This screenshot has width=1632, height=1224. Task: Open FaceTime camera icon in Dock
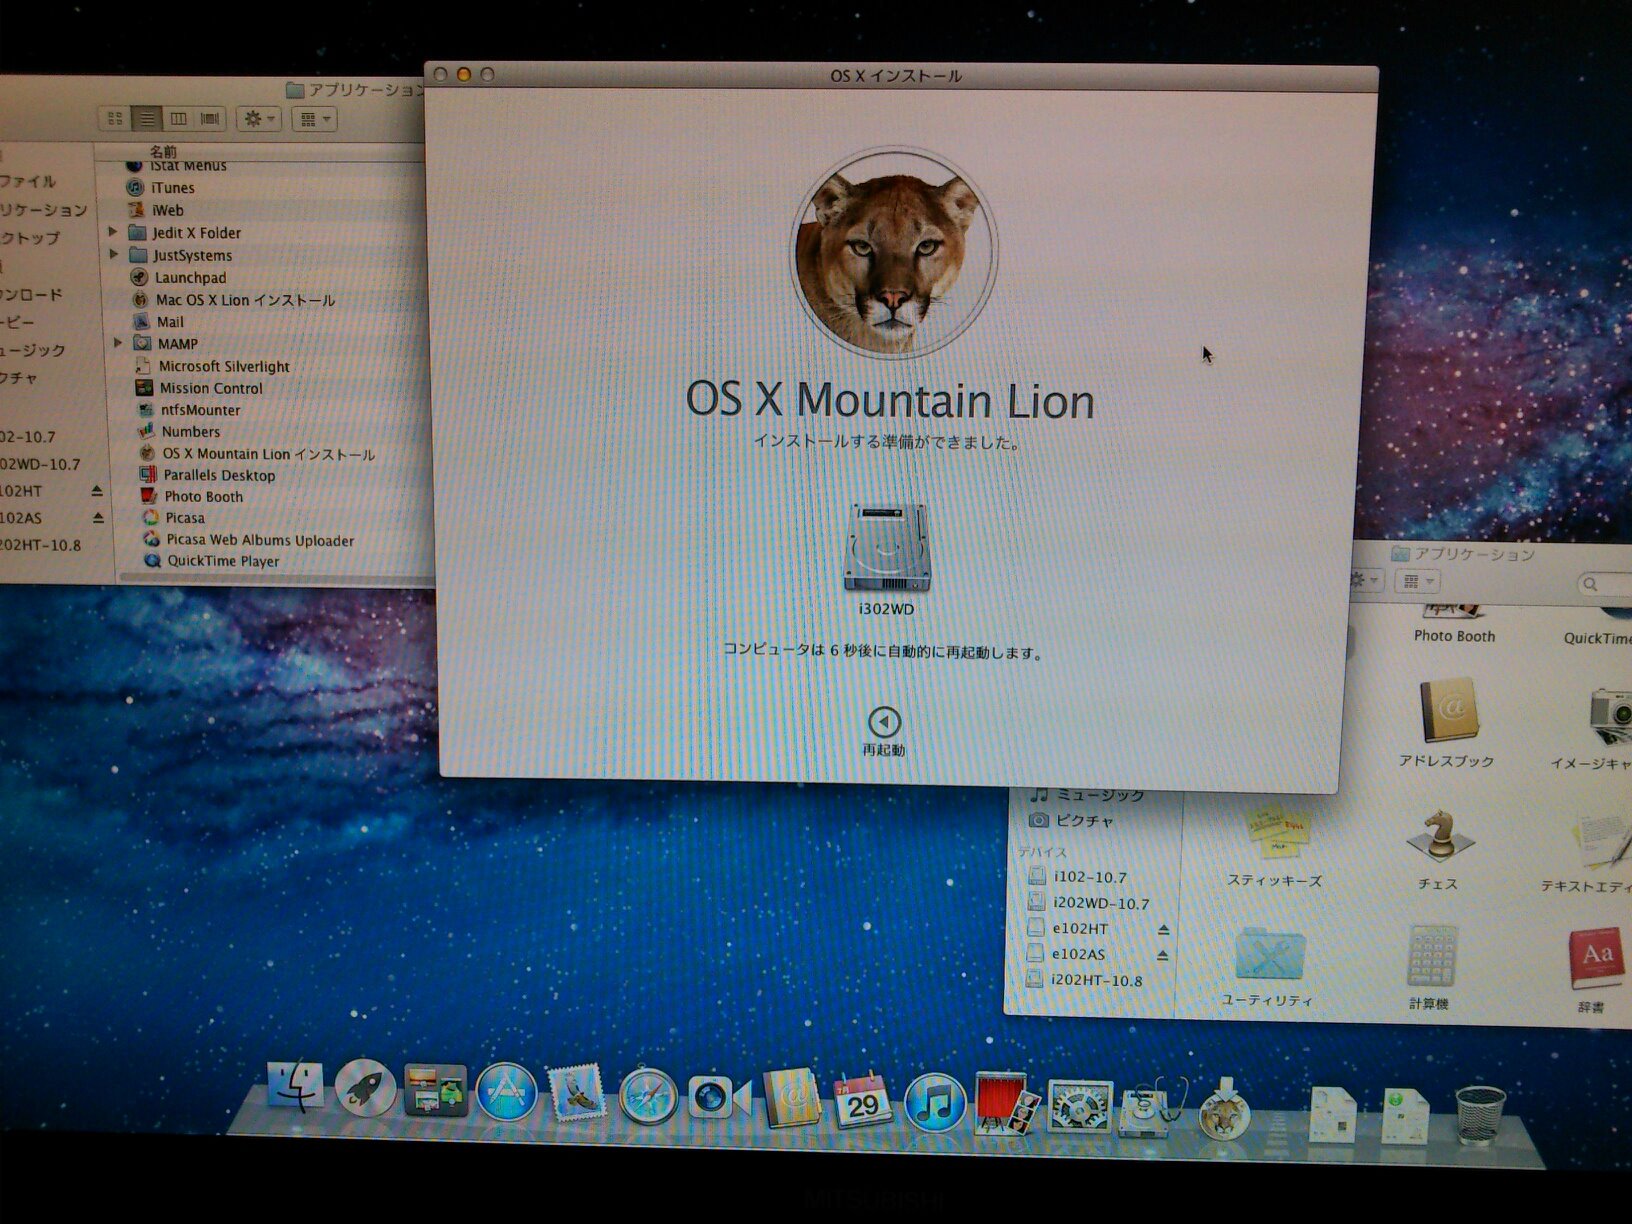click(718, 1098)
